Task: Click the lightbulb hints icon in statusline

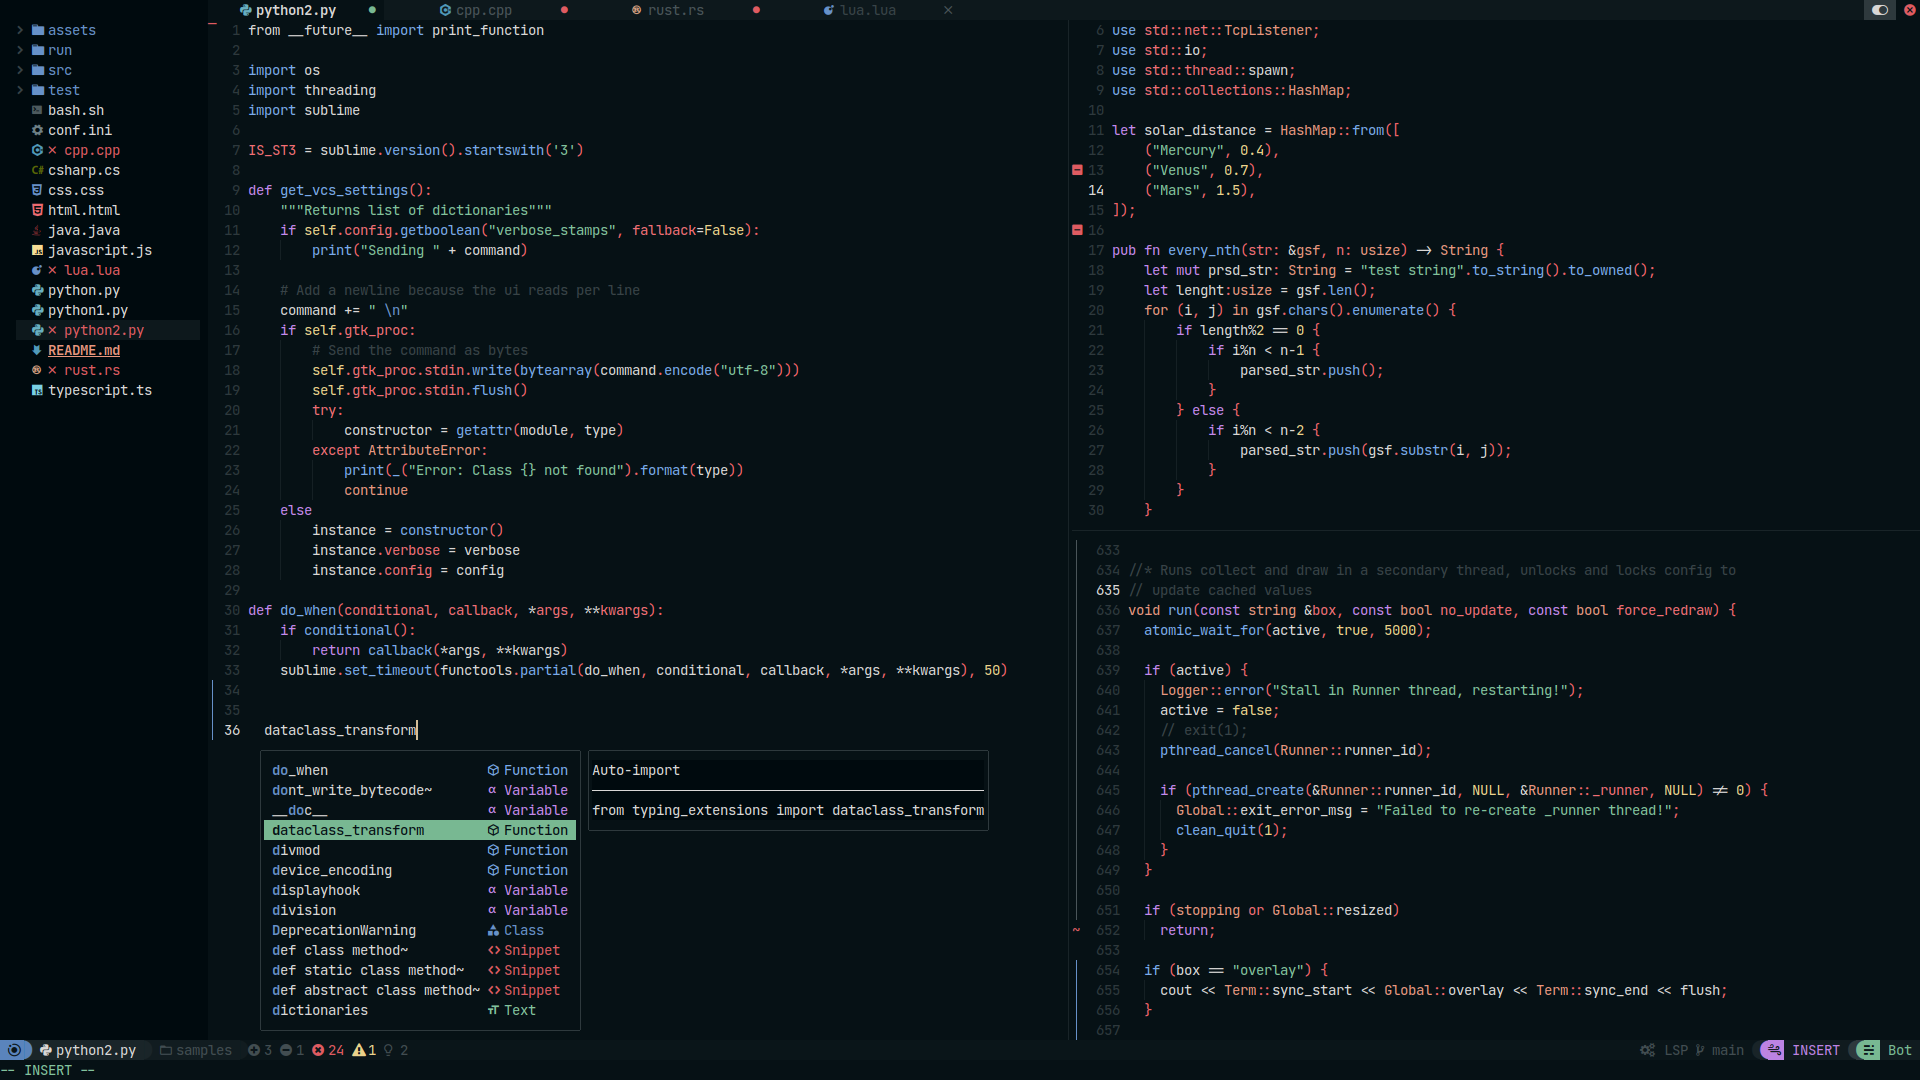Action: (x=389, y=1050)
